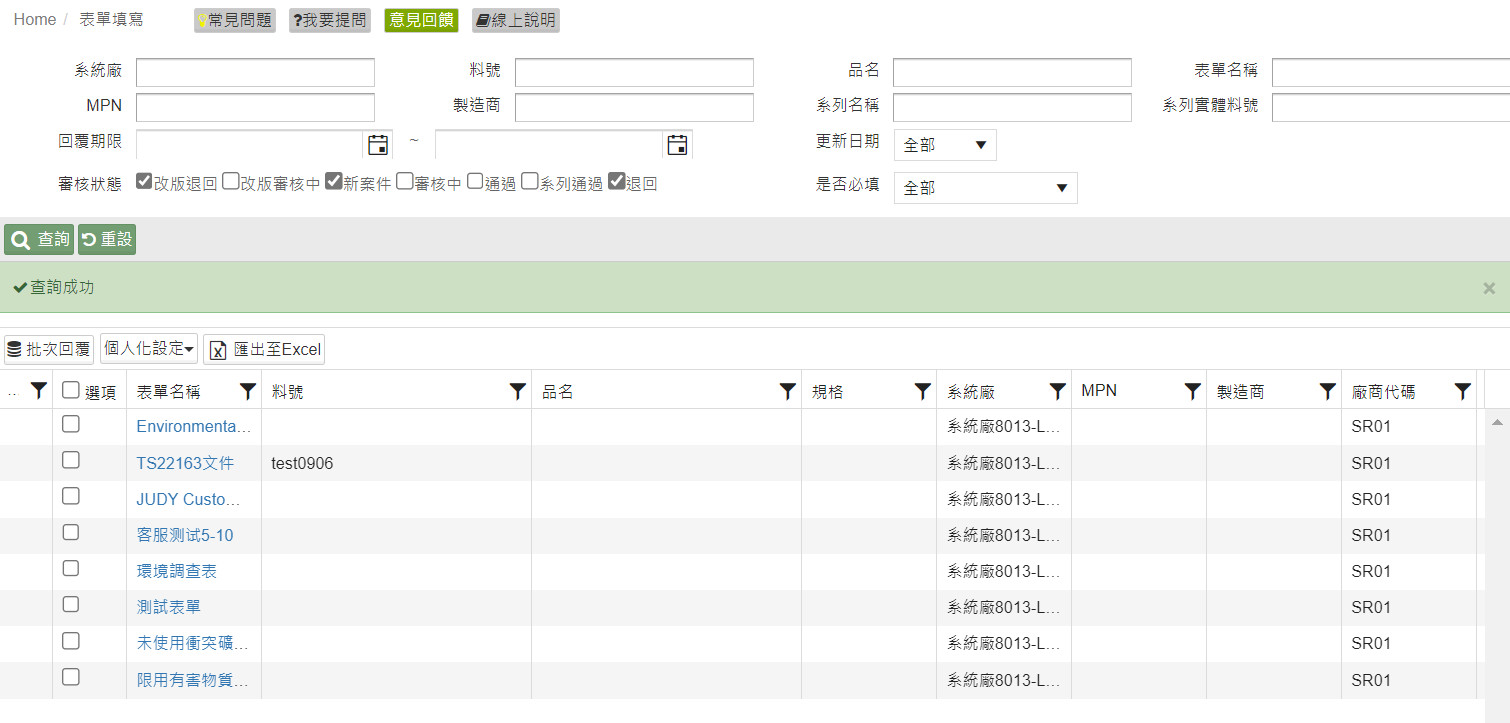This screenshot has height=723, width=1510.
Task: Click filter icon in 系統廠 column header
Action: (1057, 391)
